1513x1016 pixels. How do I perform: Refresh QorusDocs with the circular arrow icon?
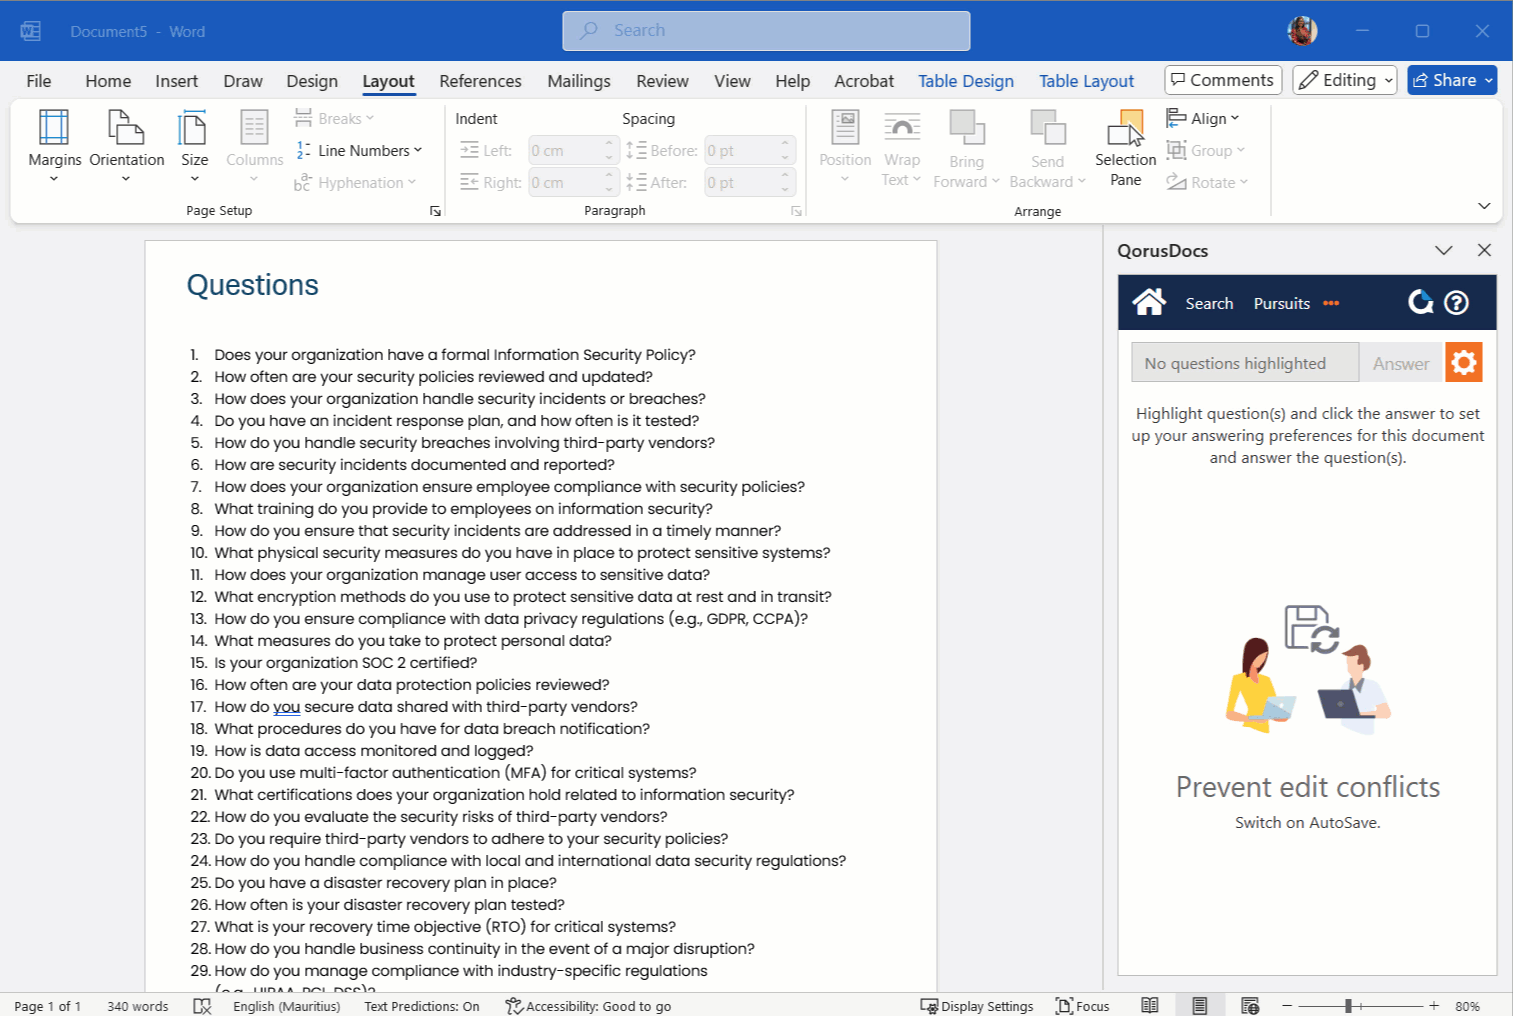1420,302
